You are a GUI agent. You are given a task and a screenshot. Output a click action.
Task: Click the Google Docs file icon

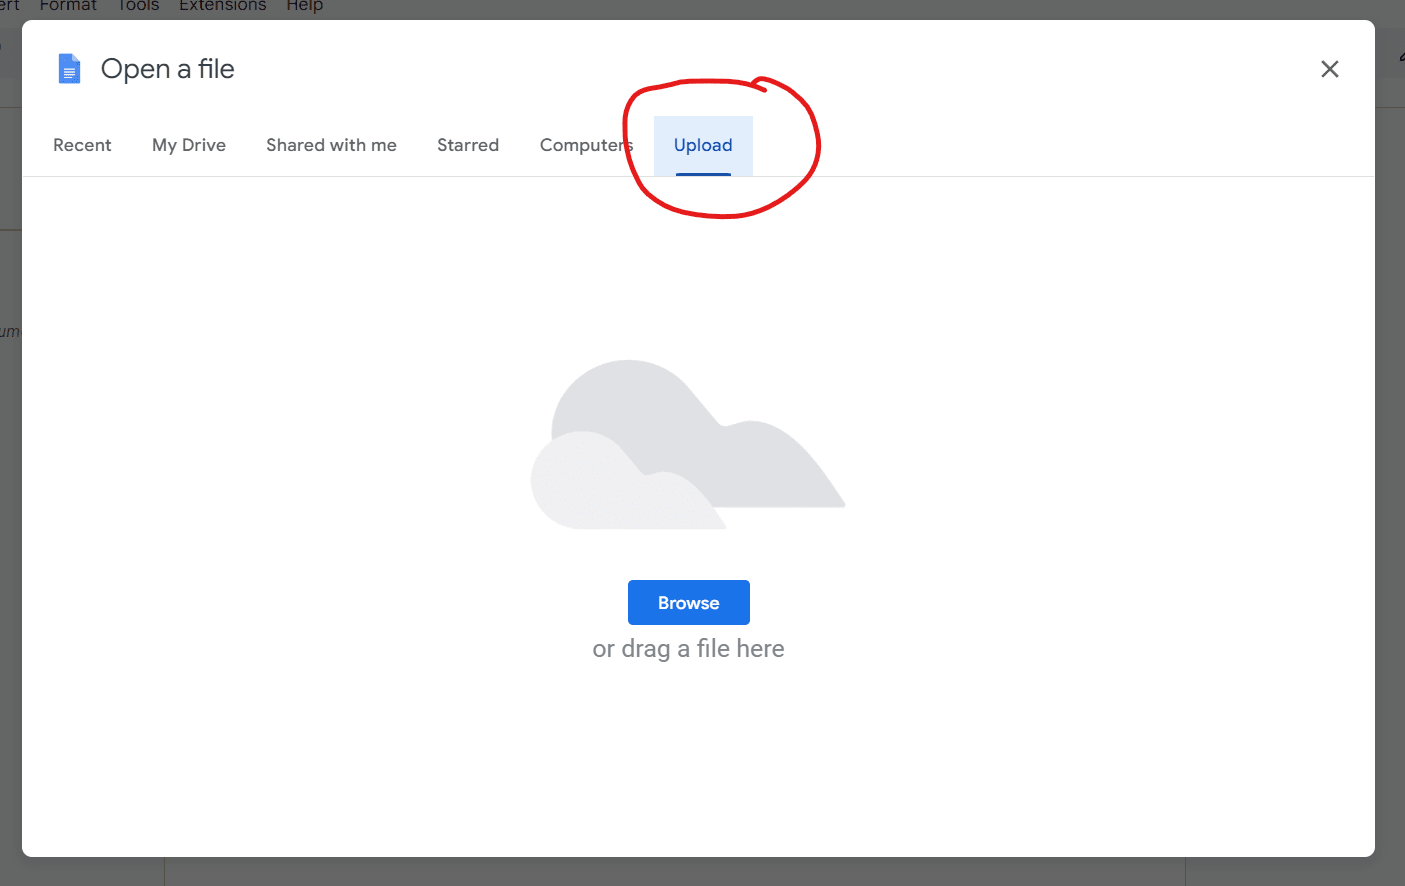pos(69,69)
